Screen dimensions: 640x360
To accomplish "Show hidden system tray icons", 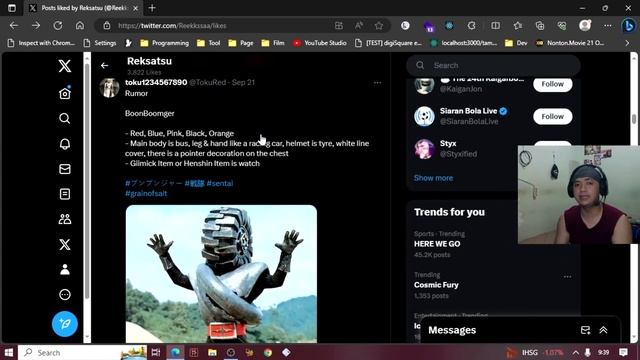I will (x=575, y=352).
